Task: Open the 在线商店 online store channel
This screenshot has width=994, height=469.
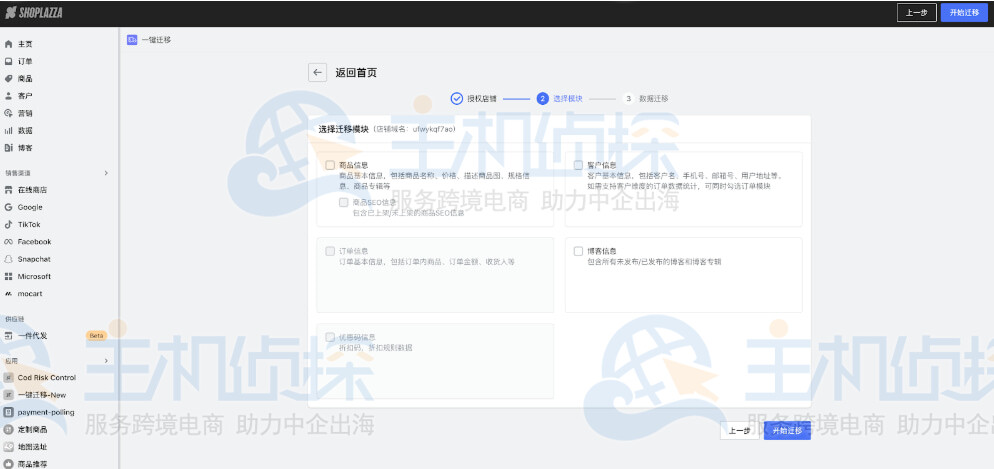Action: pyautogui.click(x=32, y=190)
